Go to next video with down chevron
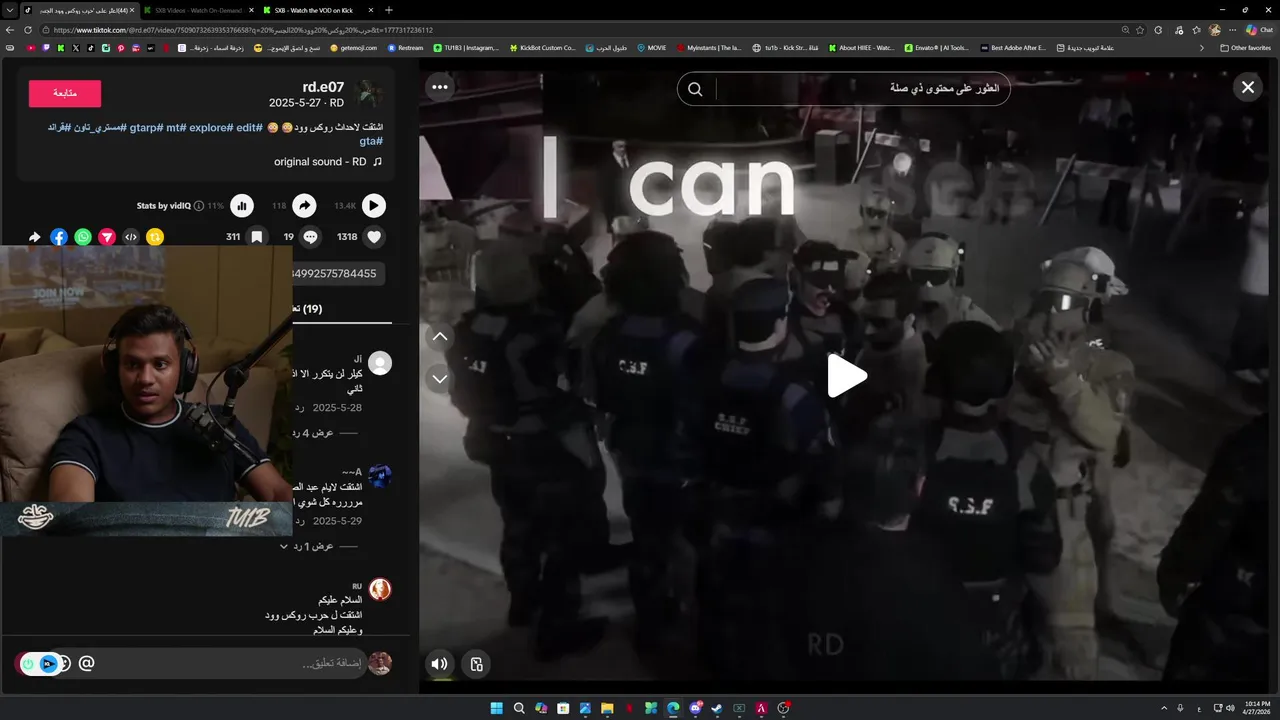This screenshot has height=720, width=1280. (x=440, y=379)
